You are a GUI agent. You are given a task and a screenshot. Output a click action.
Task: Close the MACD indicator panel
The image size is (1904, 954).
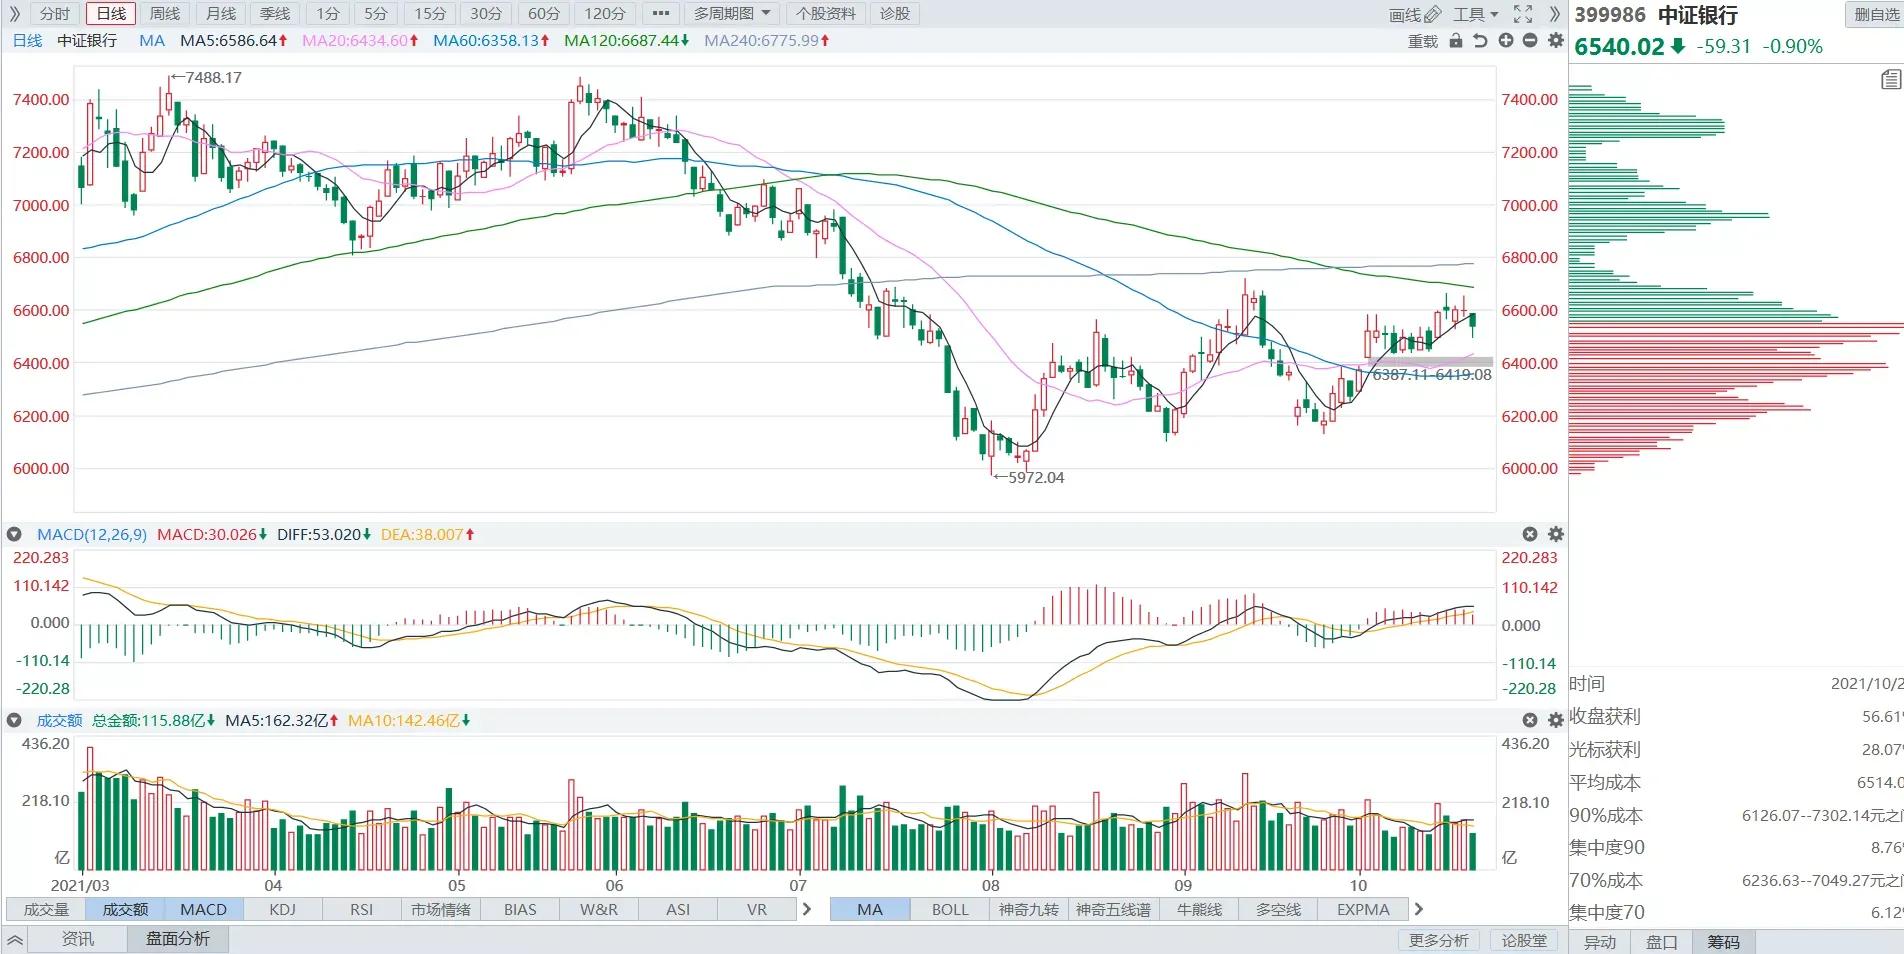(x=1530, y=535)
